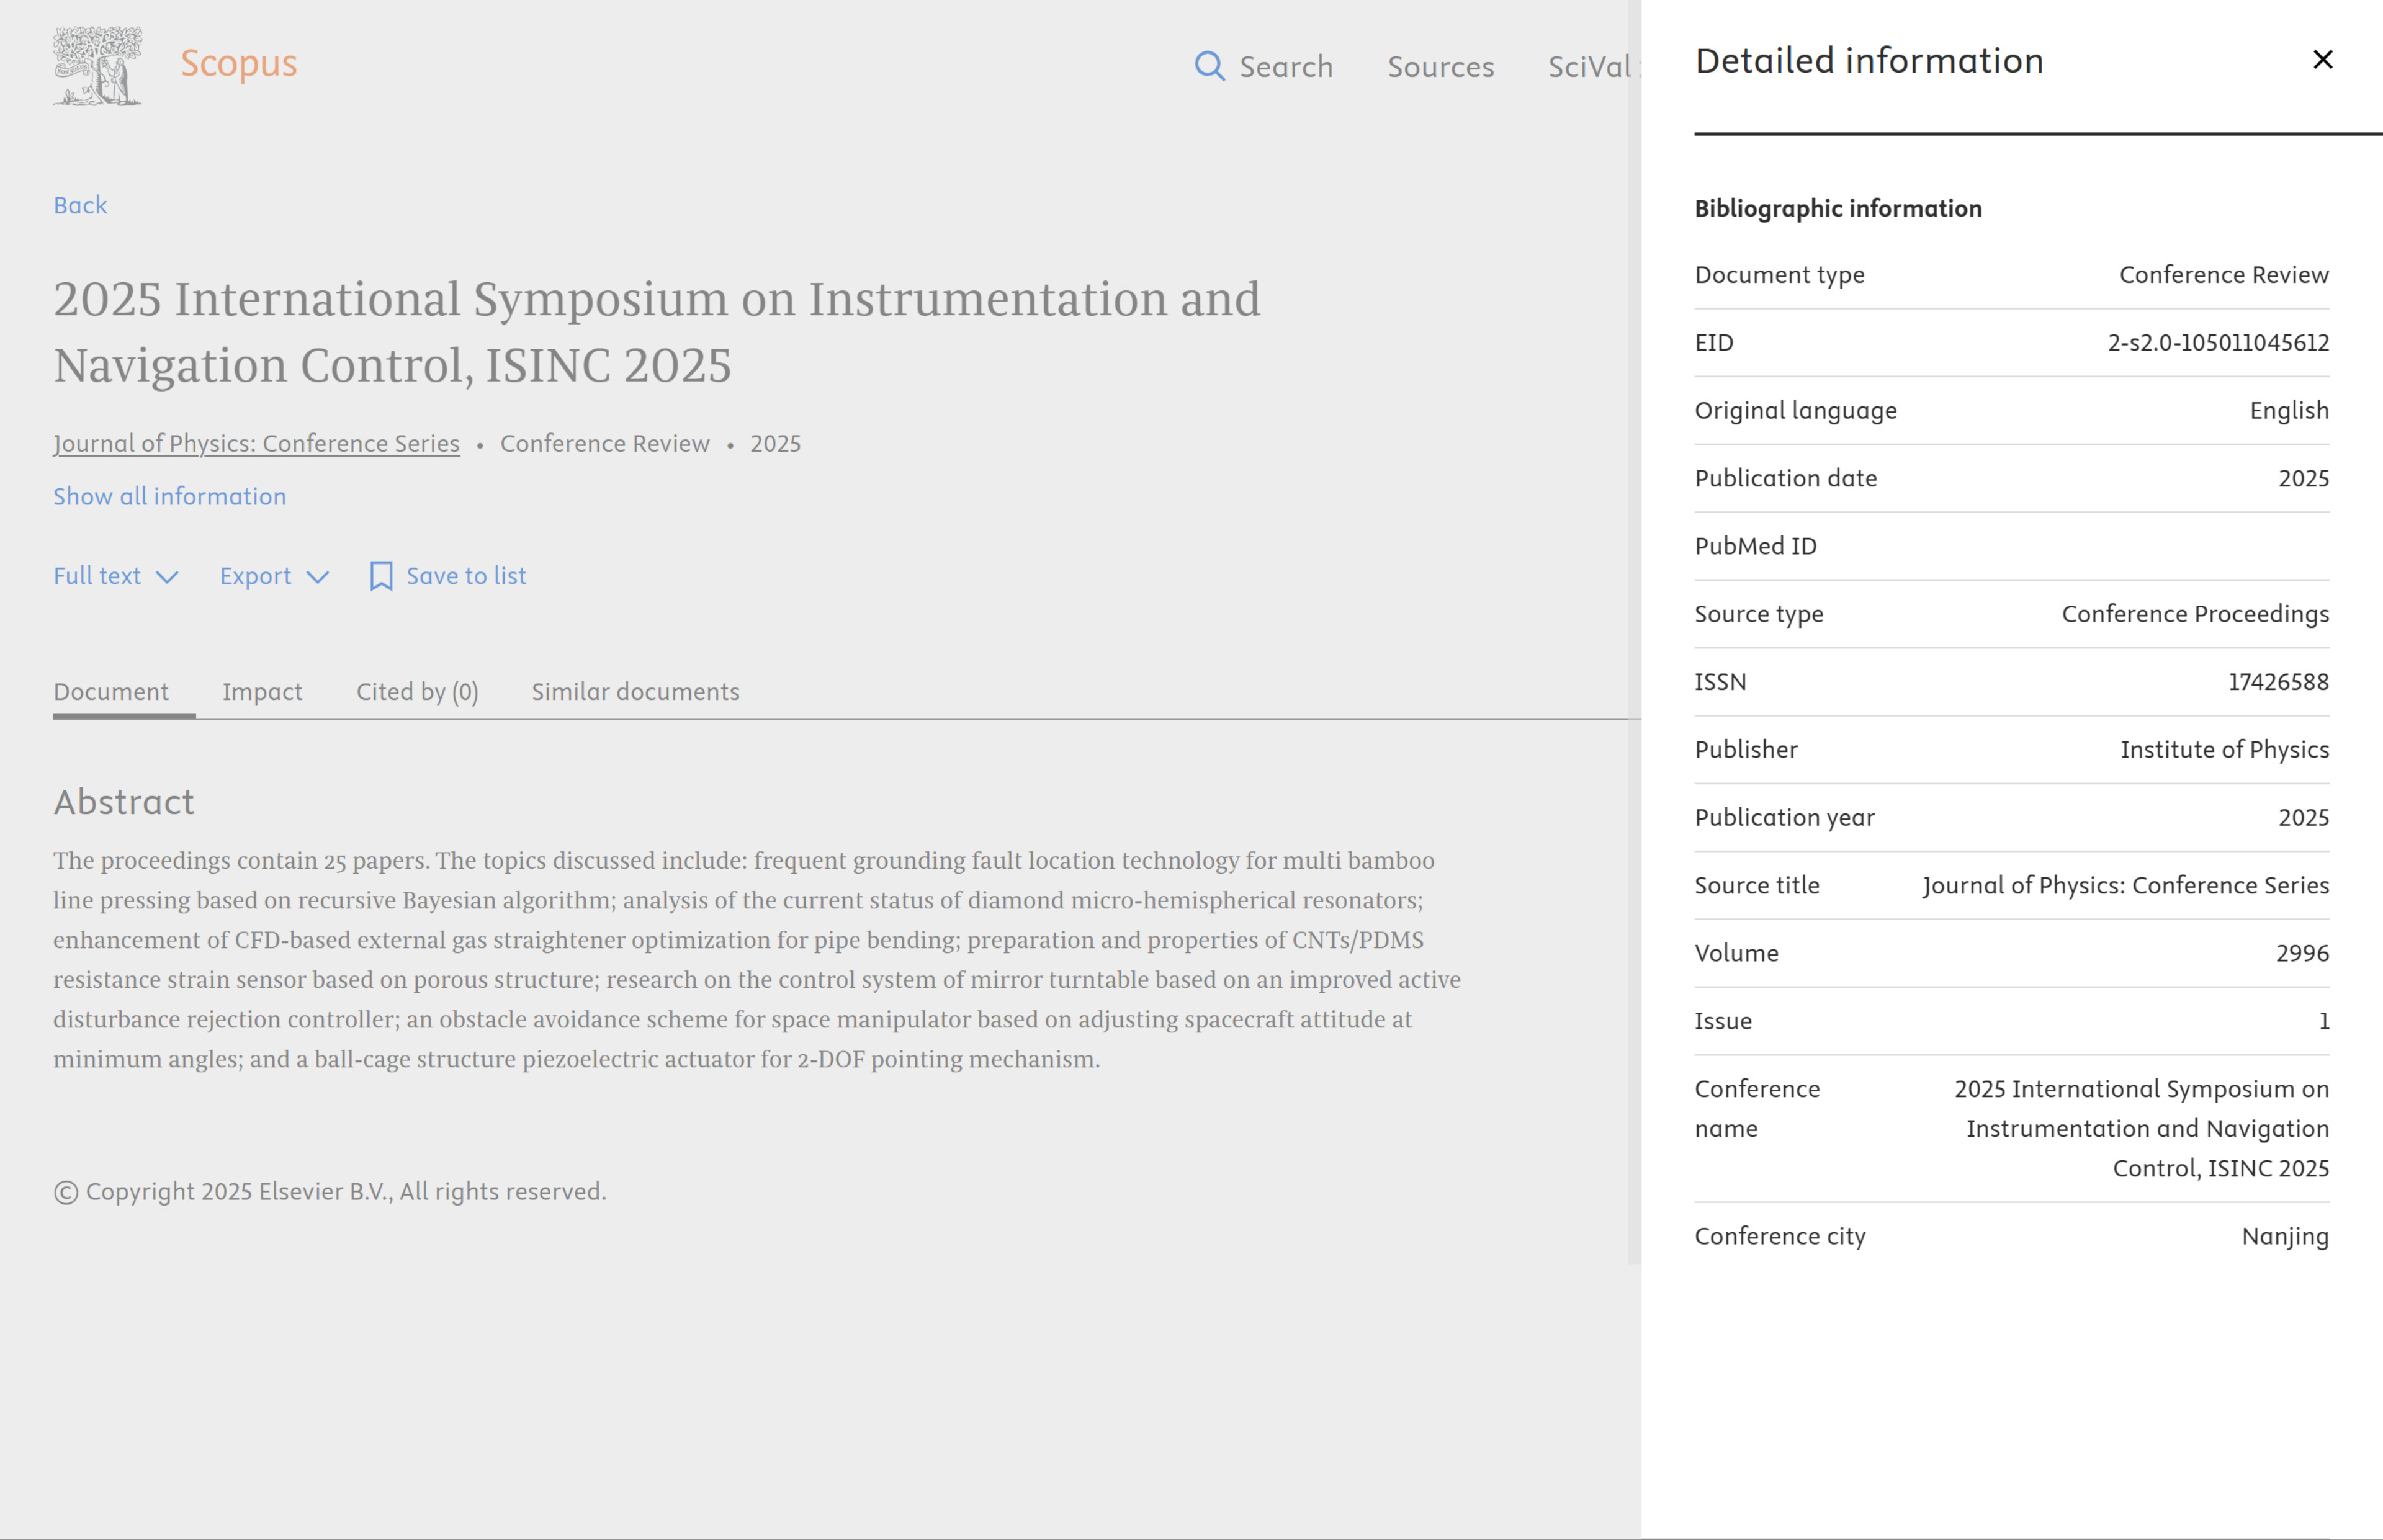Open Journal of Physics: Conference Series link

pyautogui.click(x=256, y=443)
